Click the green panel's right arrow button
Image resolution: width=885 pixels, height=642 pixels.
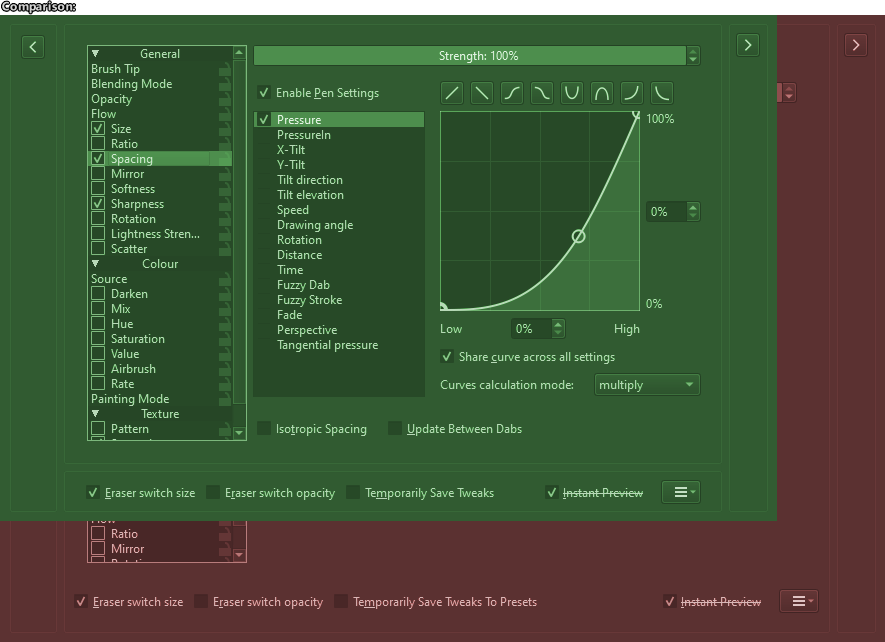coord(748,45)
